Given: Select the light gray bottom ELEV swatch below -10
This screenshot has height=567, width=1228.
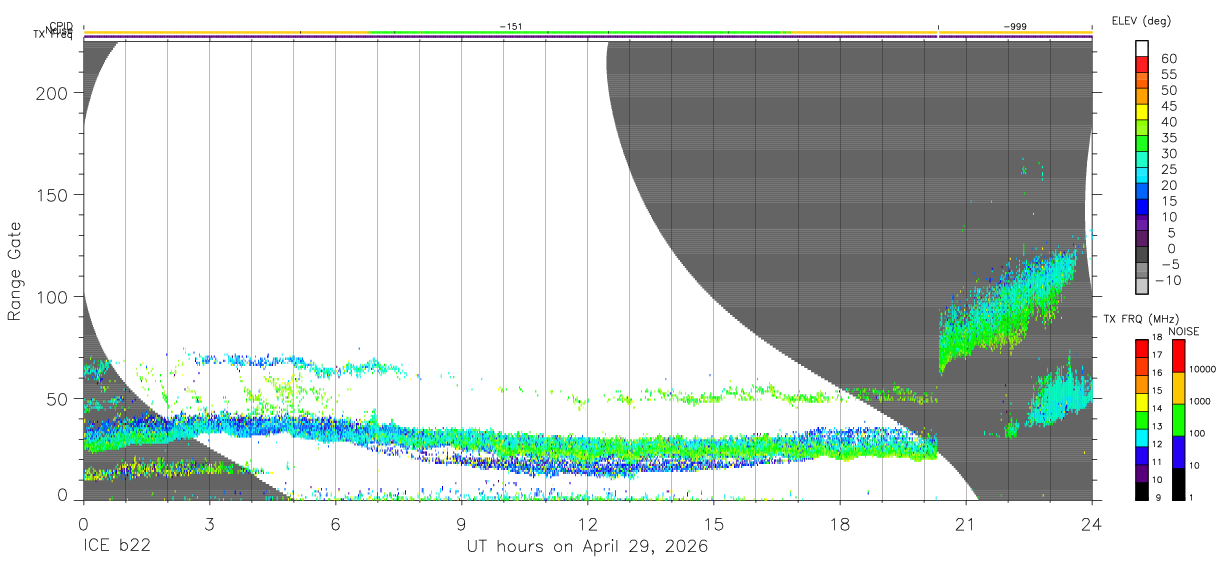Looking at the screenshot, I should click(1142, 286).
